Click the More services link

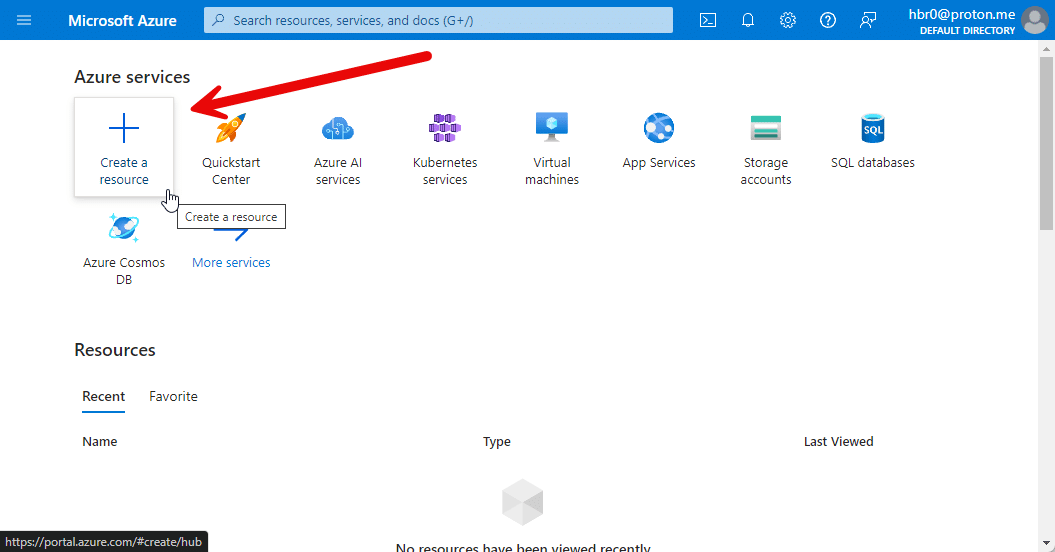[231, 262]
